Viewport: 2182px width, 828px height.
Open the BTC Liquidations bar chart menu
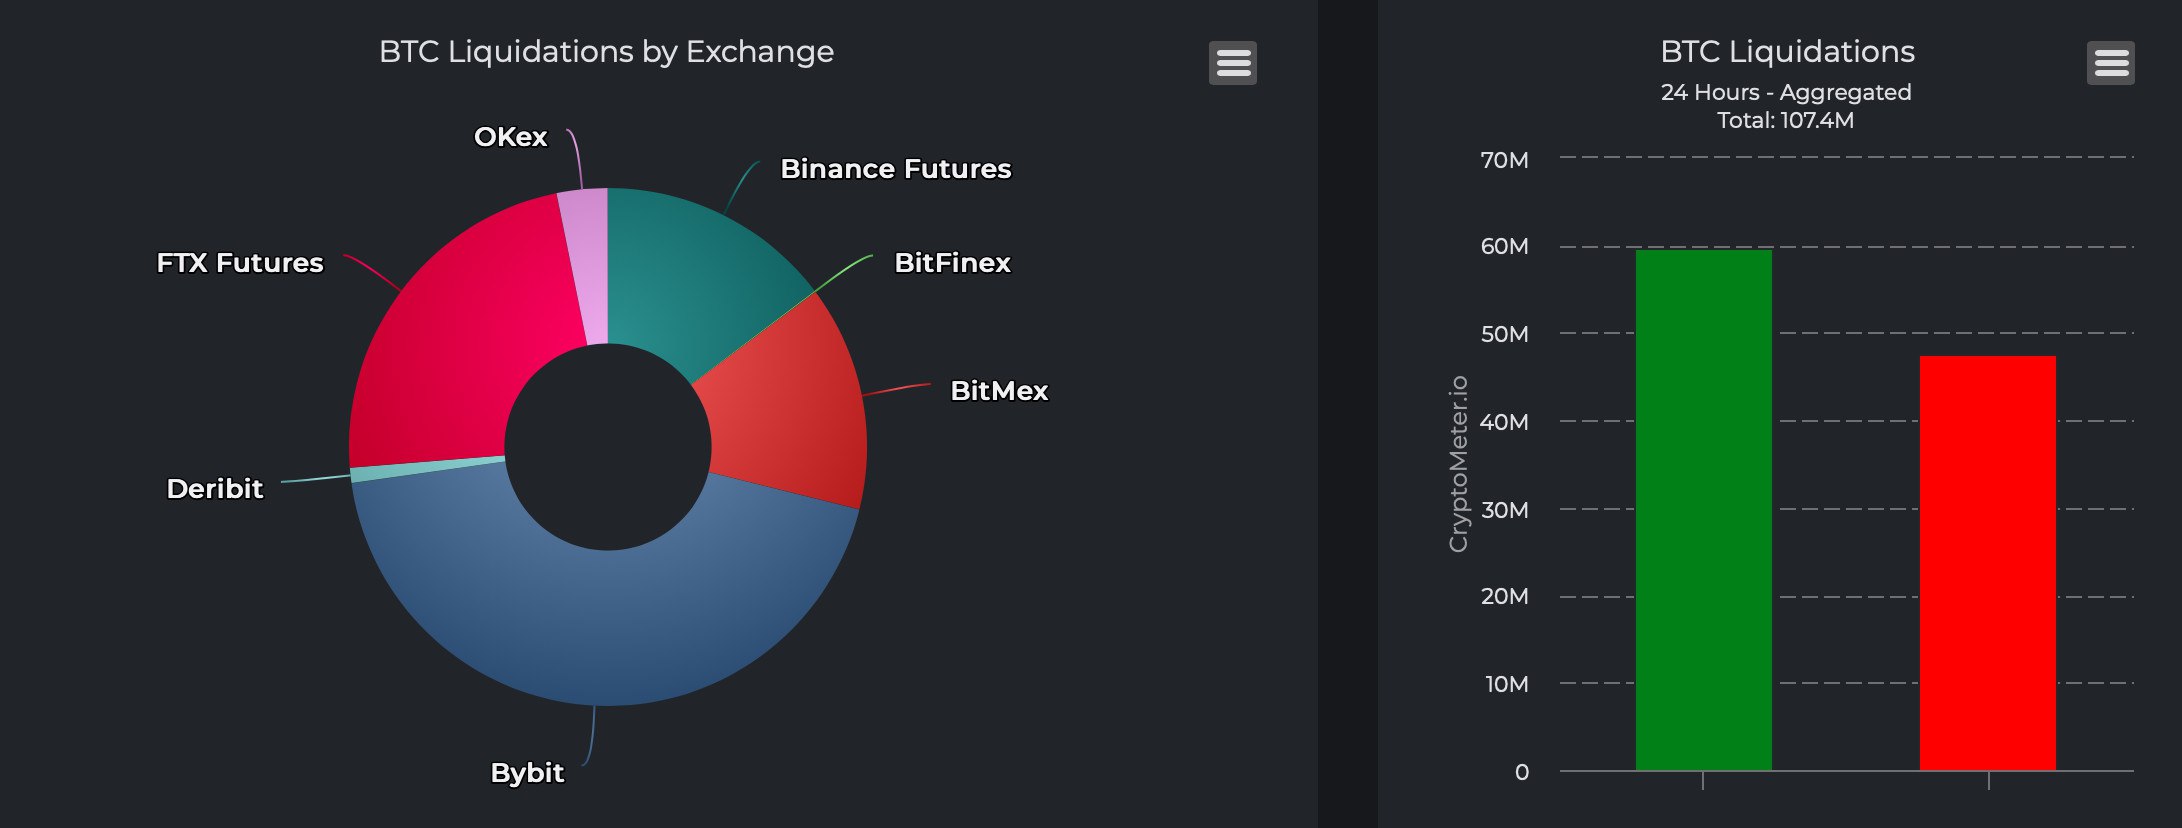2111,63
